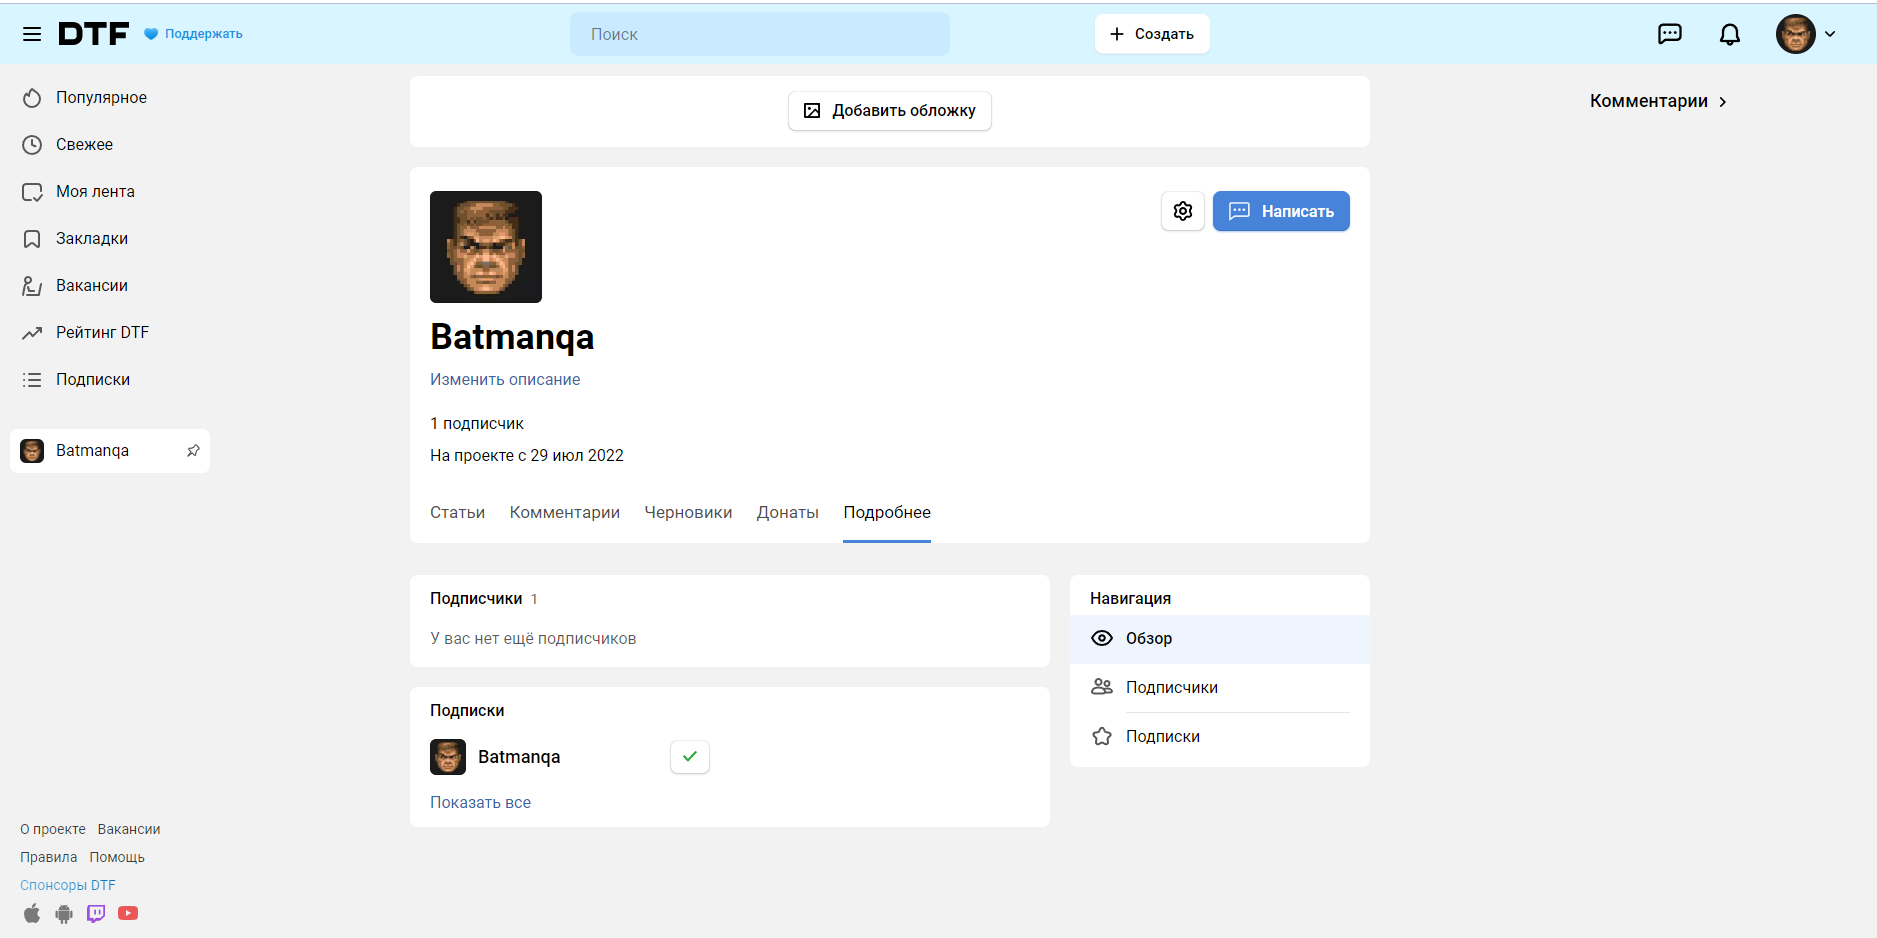Click the blue heart Поддержать link
Image resolution: width=1877 pixels, height=938 pixels.
pyautogui.click(x=193, y=34)
